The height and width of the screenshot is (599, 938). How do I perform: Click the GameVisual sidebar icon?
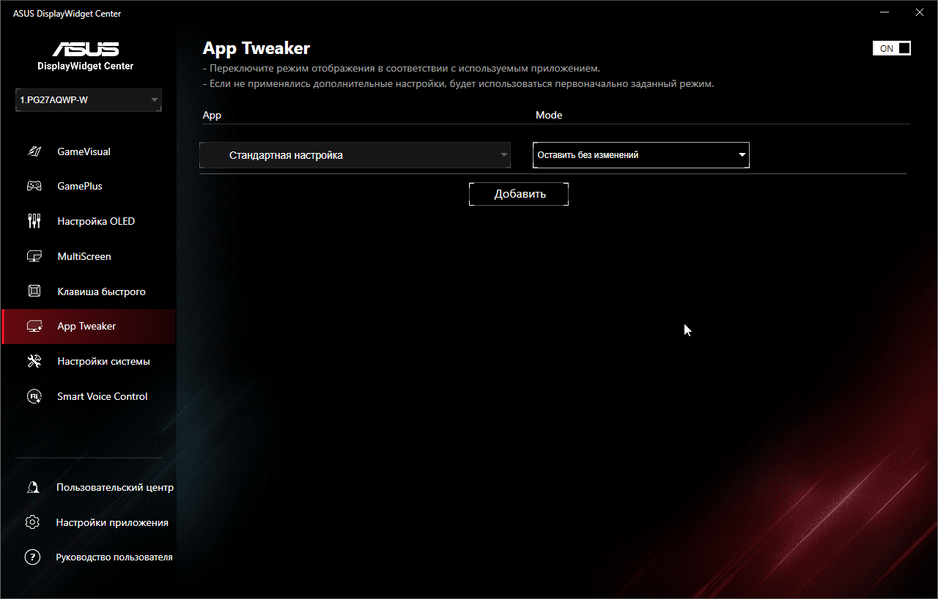click(34, 151)
